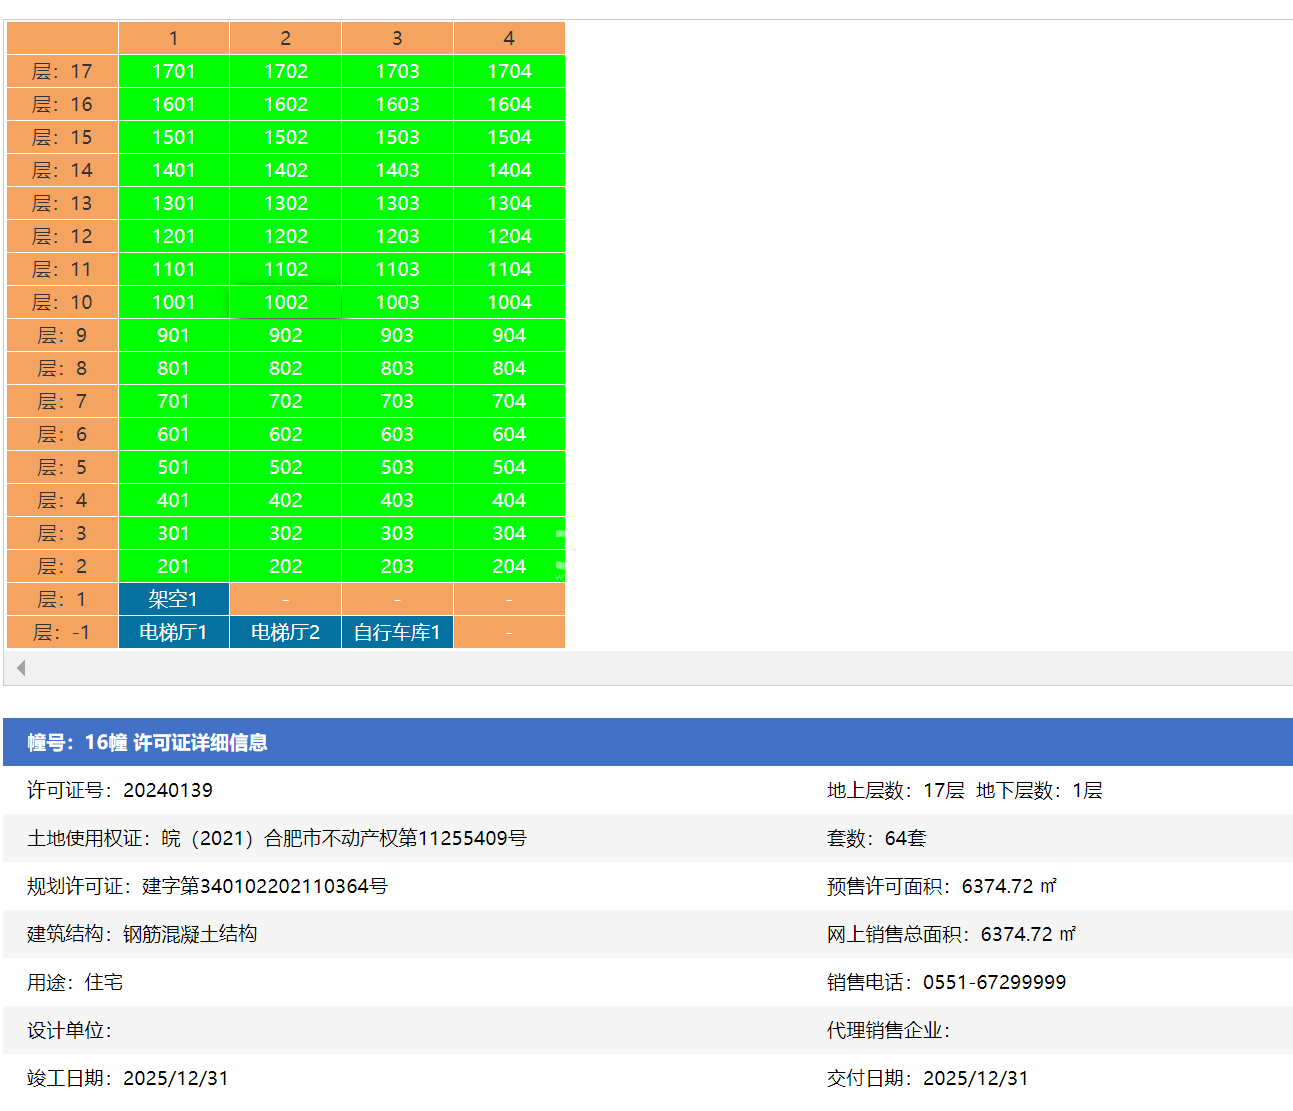Click the land use certificate number text

pos(344,838)
